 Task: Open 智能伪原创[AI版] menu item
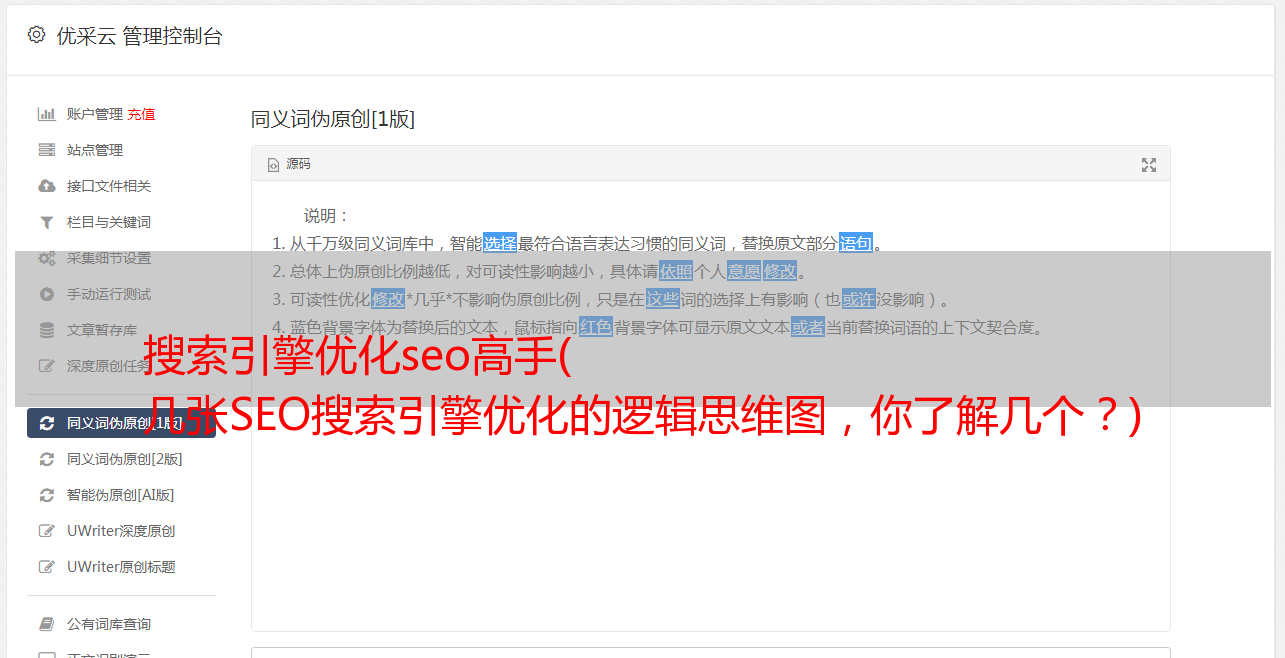(121, 495)
